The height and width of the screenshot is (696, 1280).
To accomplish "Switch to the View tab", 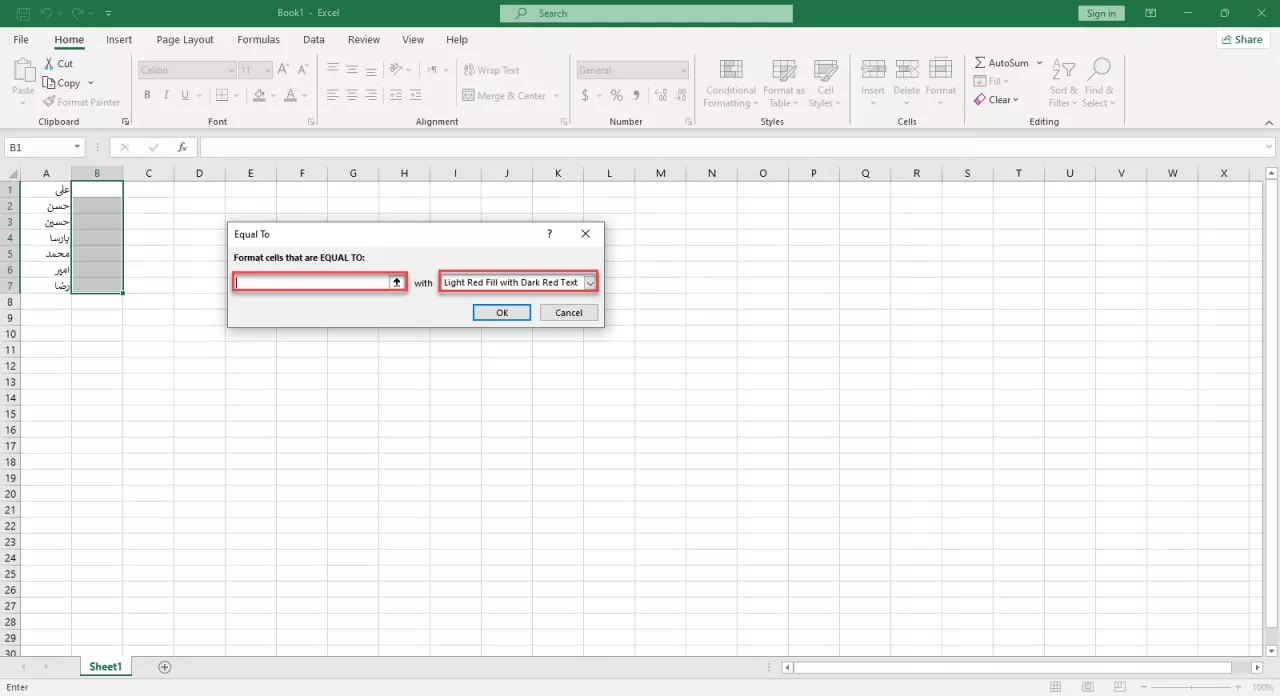I will 413,40.
